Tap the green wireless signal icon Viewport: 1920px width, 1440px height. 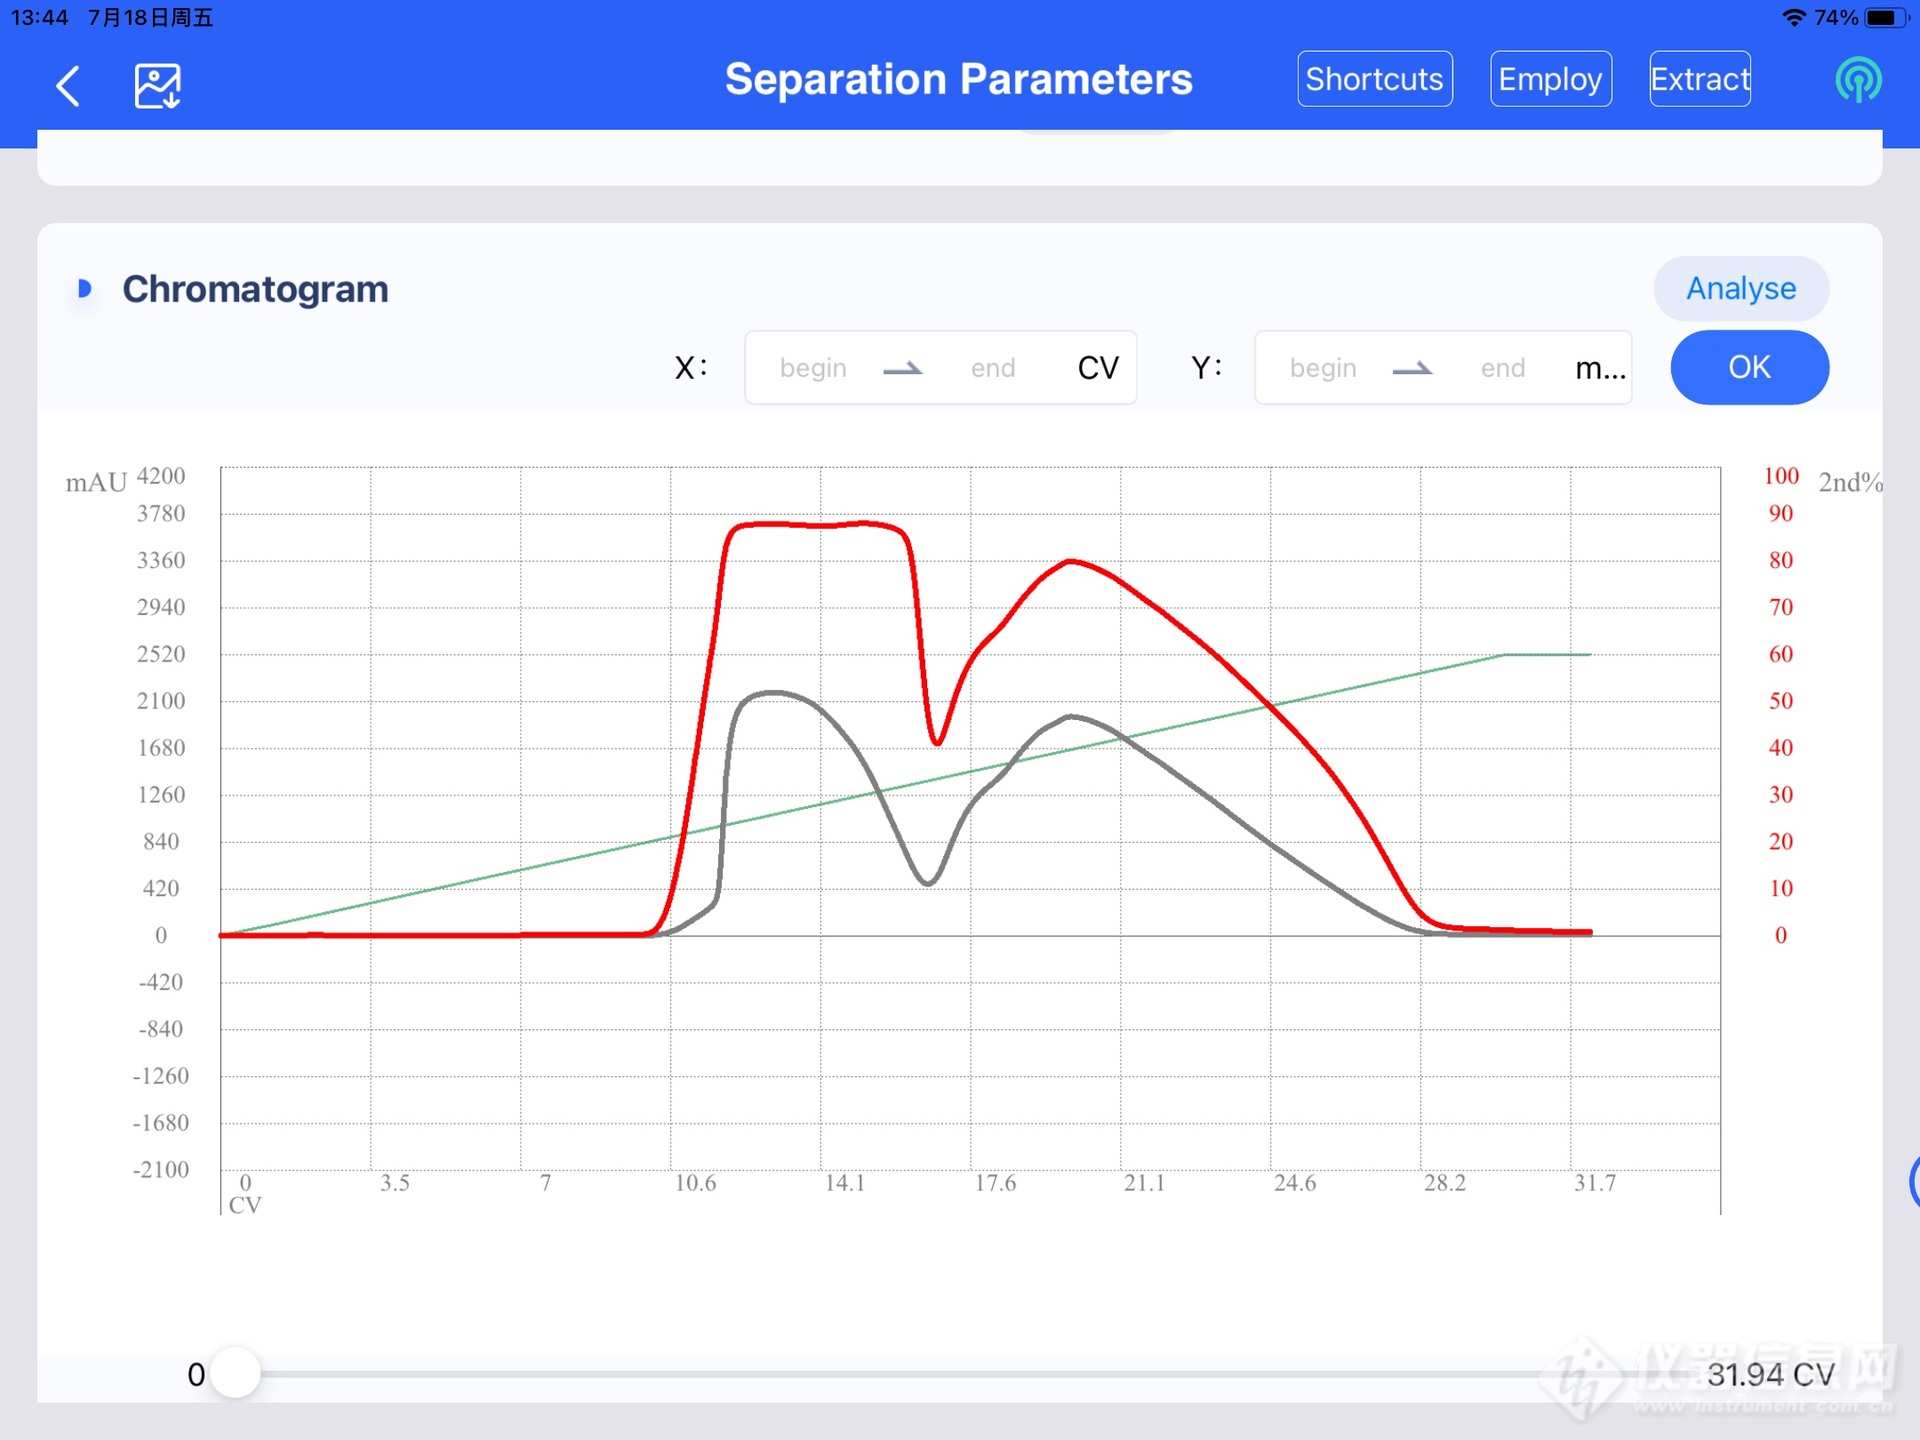(1858, 80)
